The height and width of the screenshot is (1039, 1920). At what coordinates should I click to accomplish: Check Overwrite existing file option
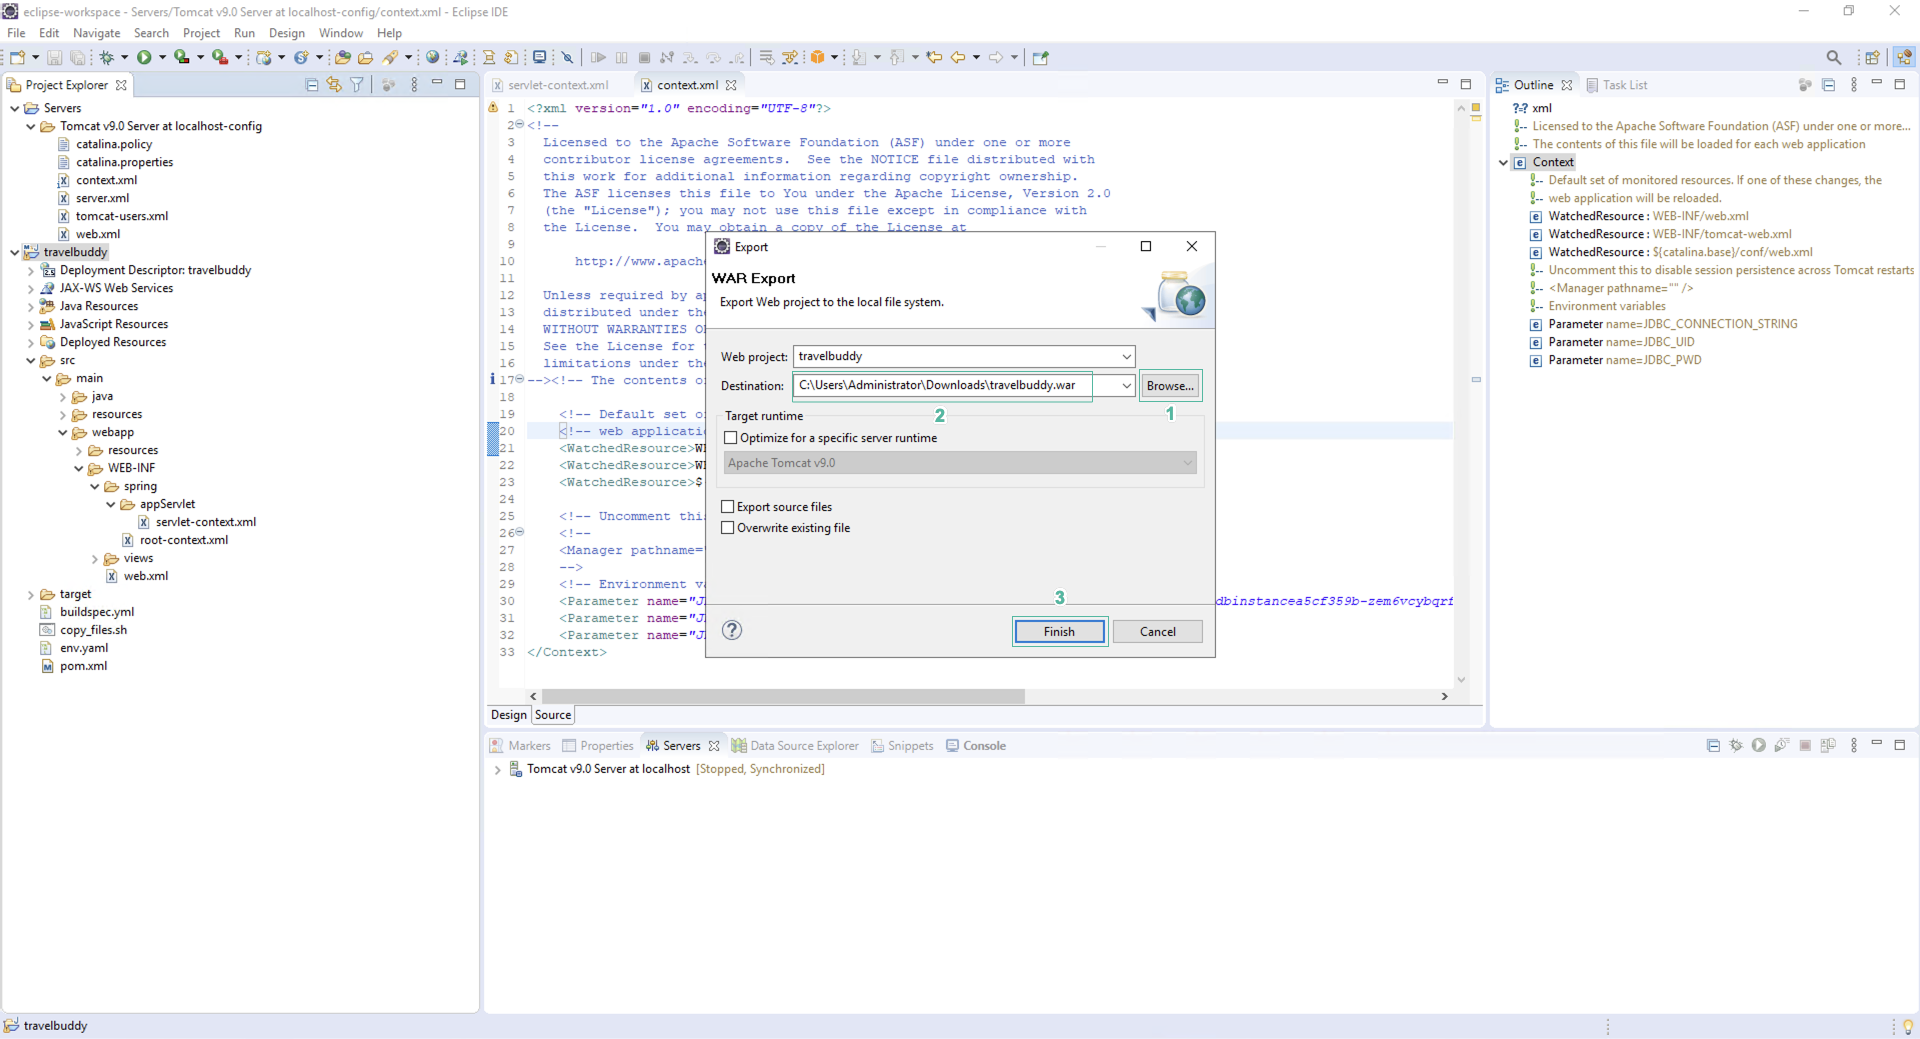pos(728,528)
